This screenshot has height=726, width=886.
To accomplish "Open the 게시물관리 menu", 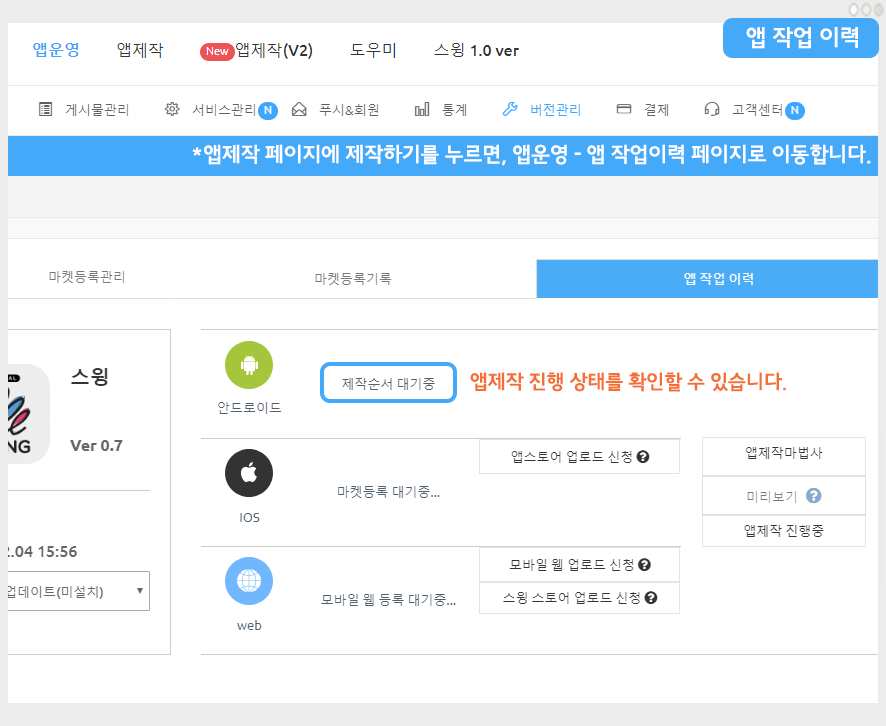I will tap(86, 110).
